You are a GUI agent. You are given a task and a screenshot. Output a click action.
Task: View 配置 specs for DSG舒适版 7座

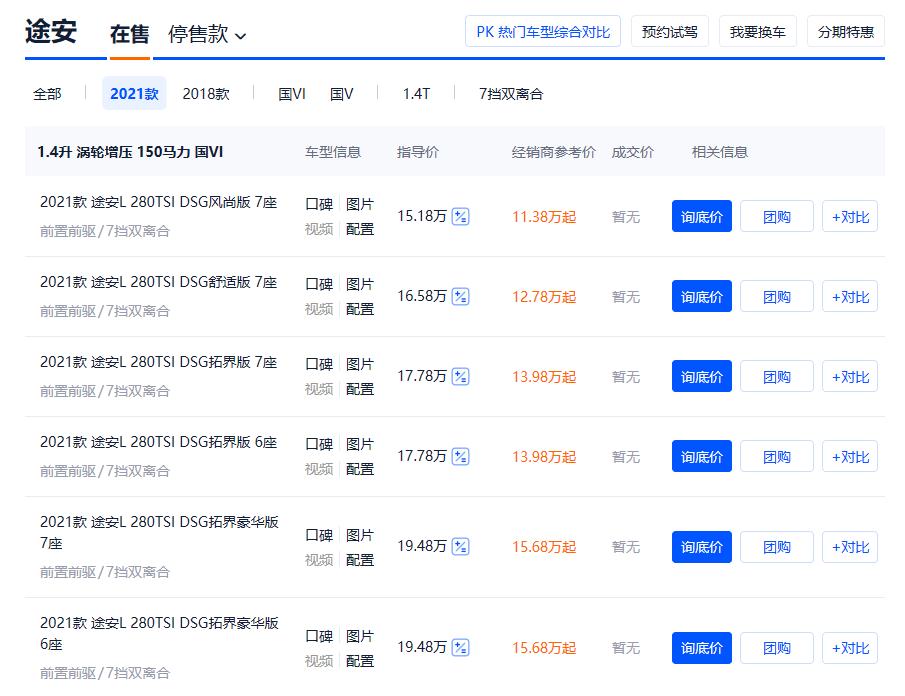pyautogui.click(x=361, y=308)
